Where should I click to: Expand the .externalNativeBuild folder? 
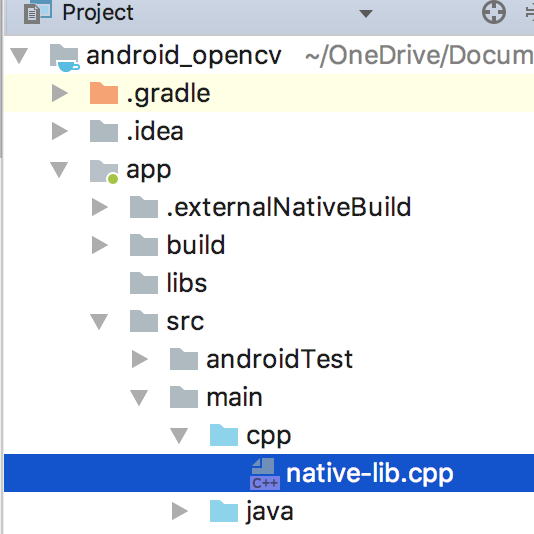pyautogui.click(x=100, y=207)
